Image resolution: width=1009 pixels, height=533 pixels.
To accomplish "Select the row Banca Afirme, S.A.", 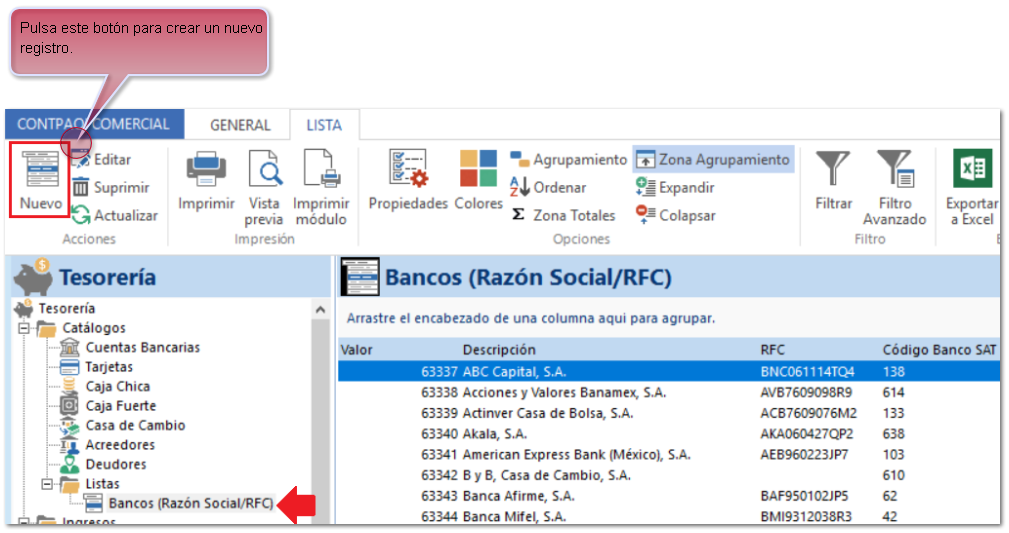I will tap(669, 496).
